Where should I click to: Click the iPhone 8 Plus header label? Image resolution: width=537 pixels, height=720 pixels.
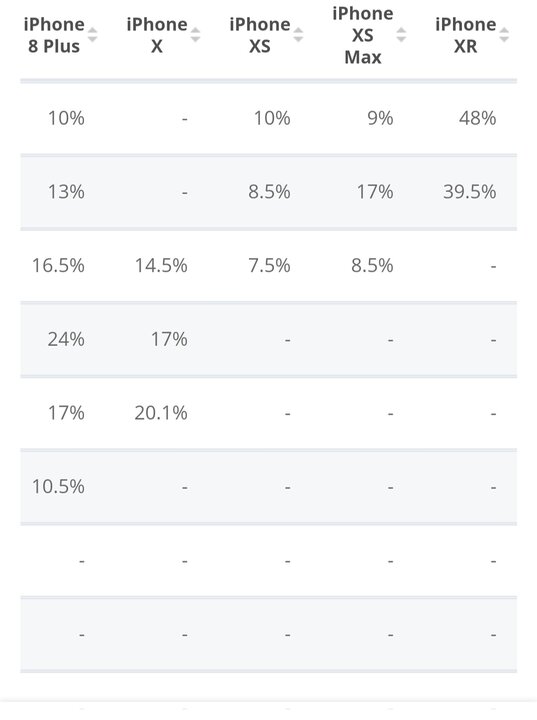pyautogui.click(x=54, y=35)
